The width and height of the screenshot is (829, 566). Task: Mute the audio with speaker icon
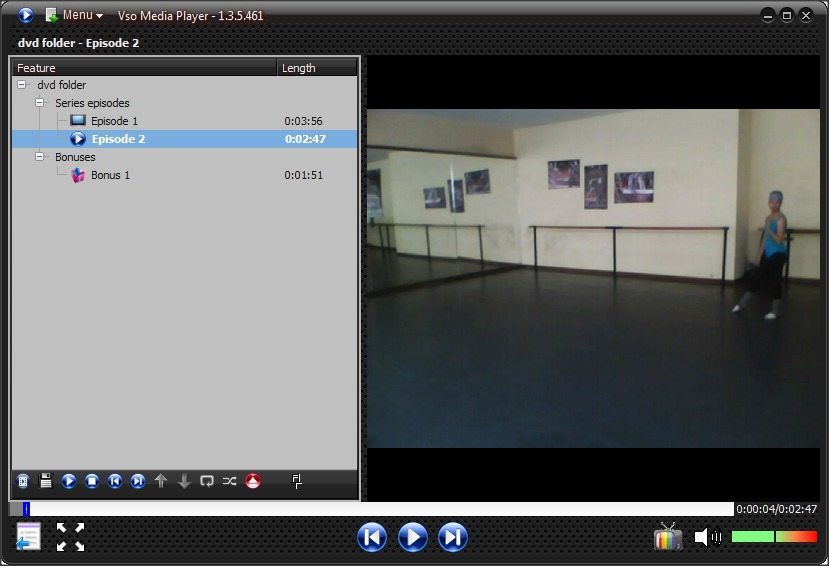coord(707,537)
